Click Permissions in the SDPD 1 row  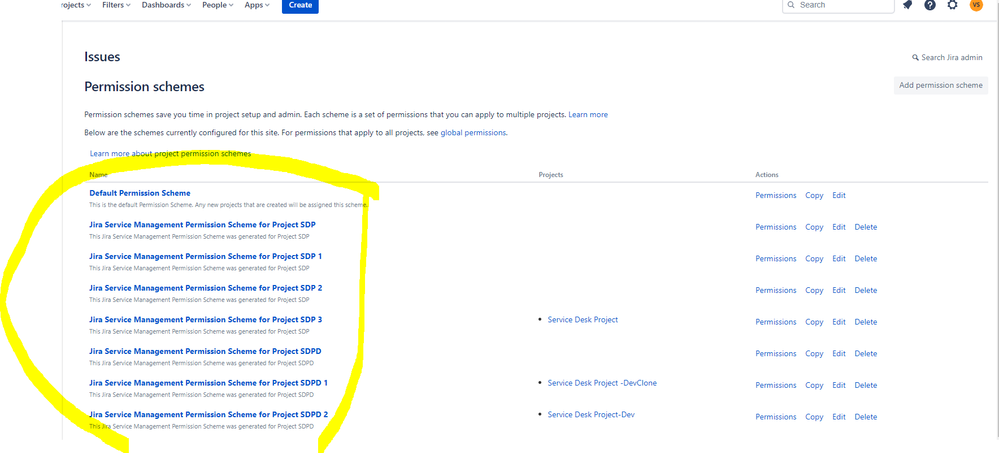776,385
